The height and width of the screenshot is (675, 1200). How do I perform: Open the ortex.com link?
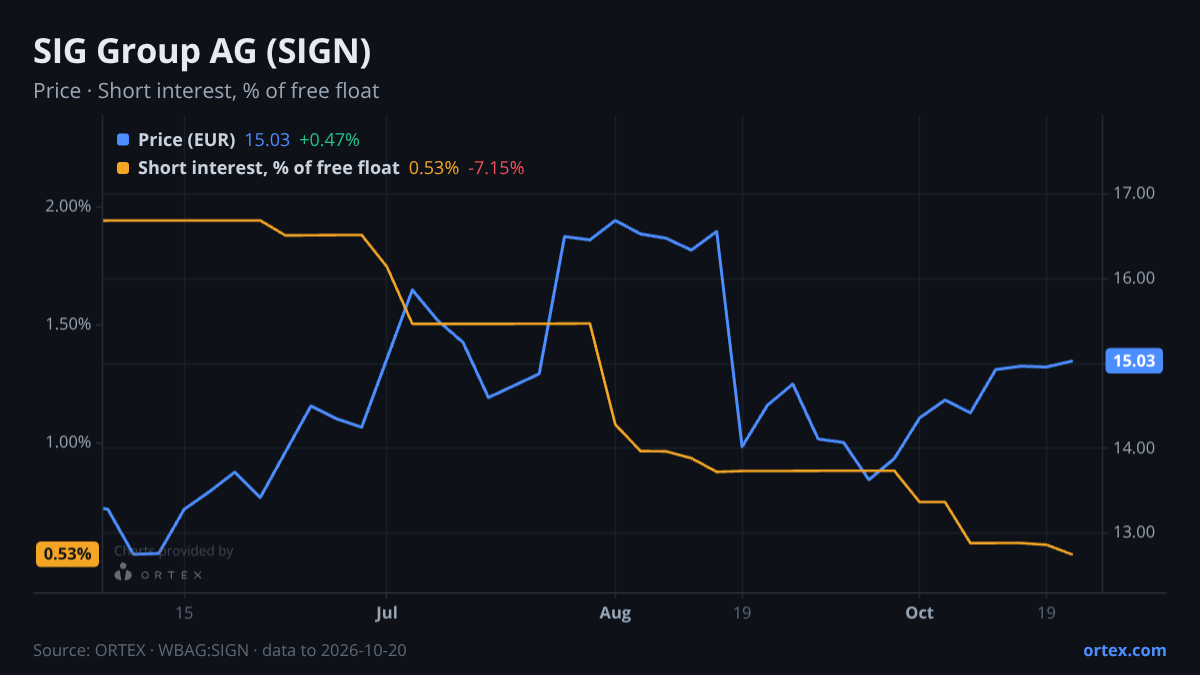coord(1125,650)
